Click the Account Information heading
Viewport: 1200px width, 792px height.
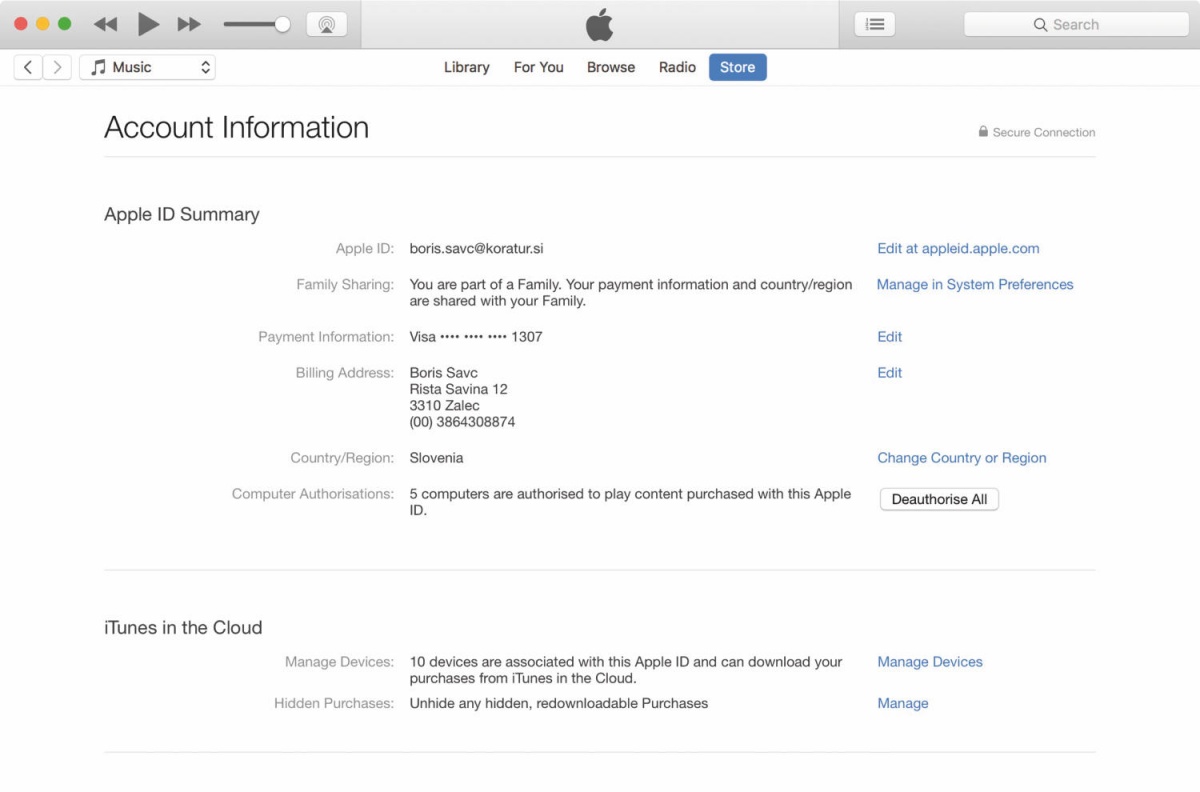pyautogui.click(x=236, y=127)
